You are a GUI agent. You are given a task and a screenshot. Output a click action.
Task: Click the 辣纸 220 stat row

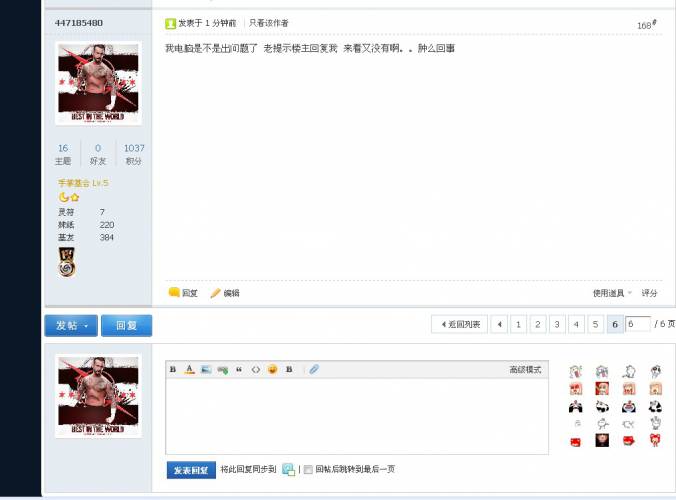(x=86, y=225)
